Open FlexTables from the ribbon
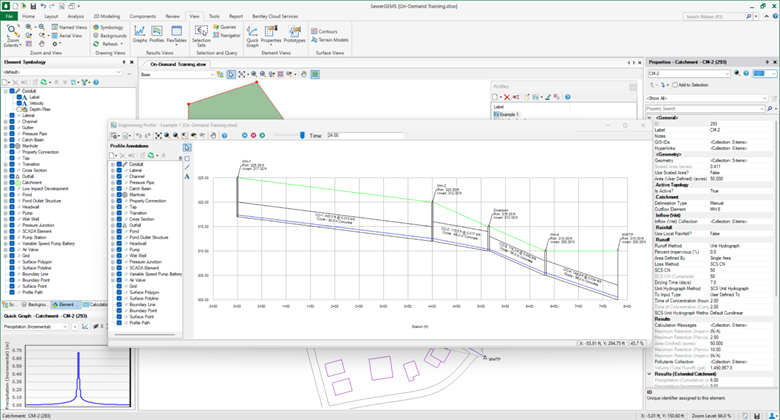The width and height of the screenshot is (780, 420). coord(177,34)
